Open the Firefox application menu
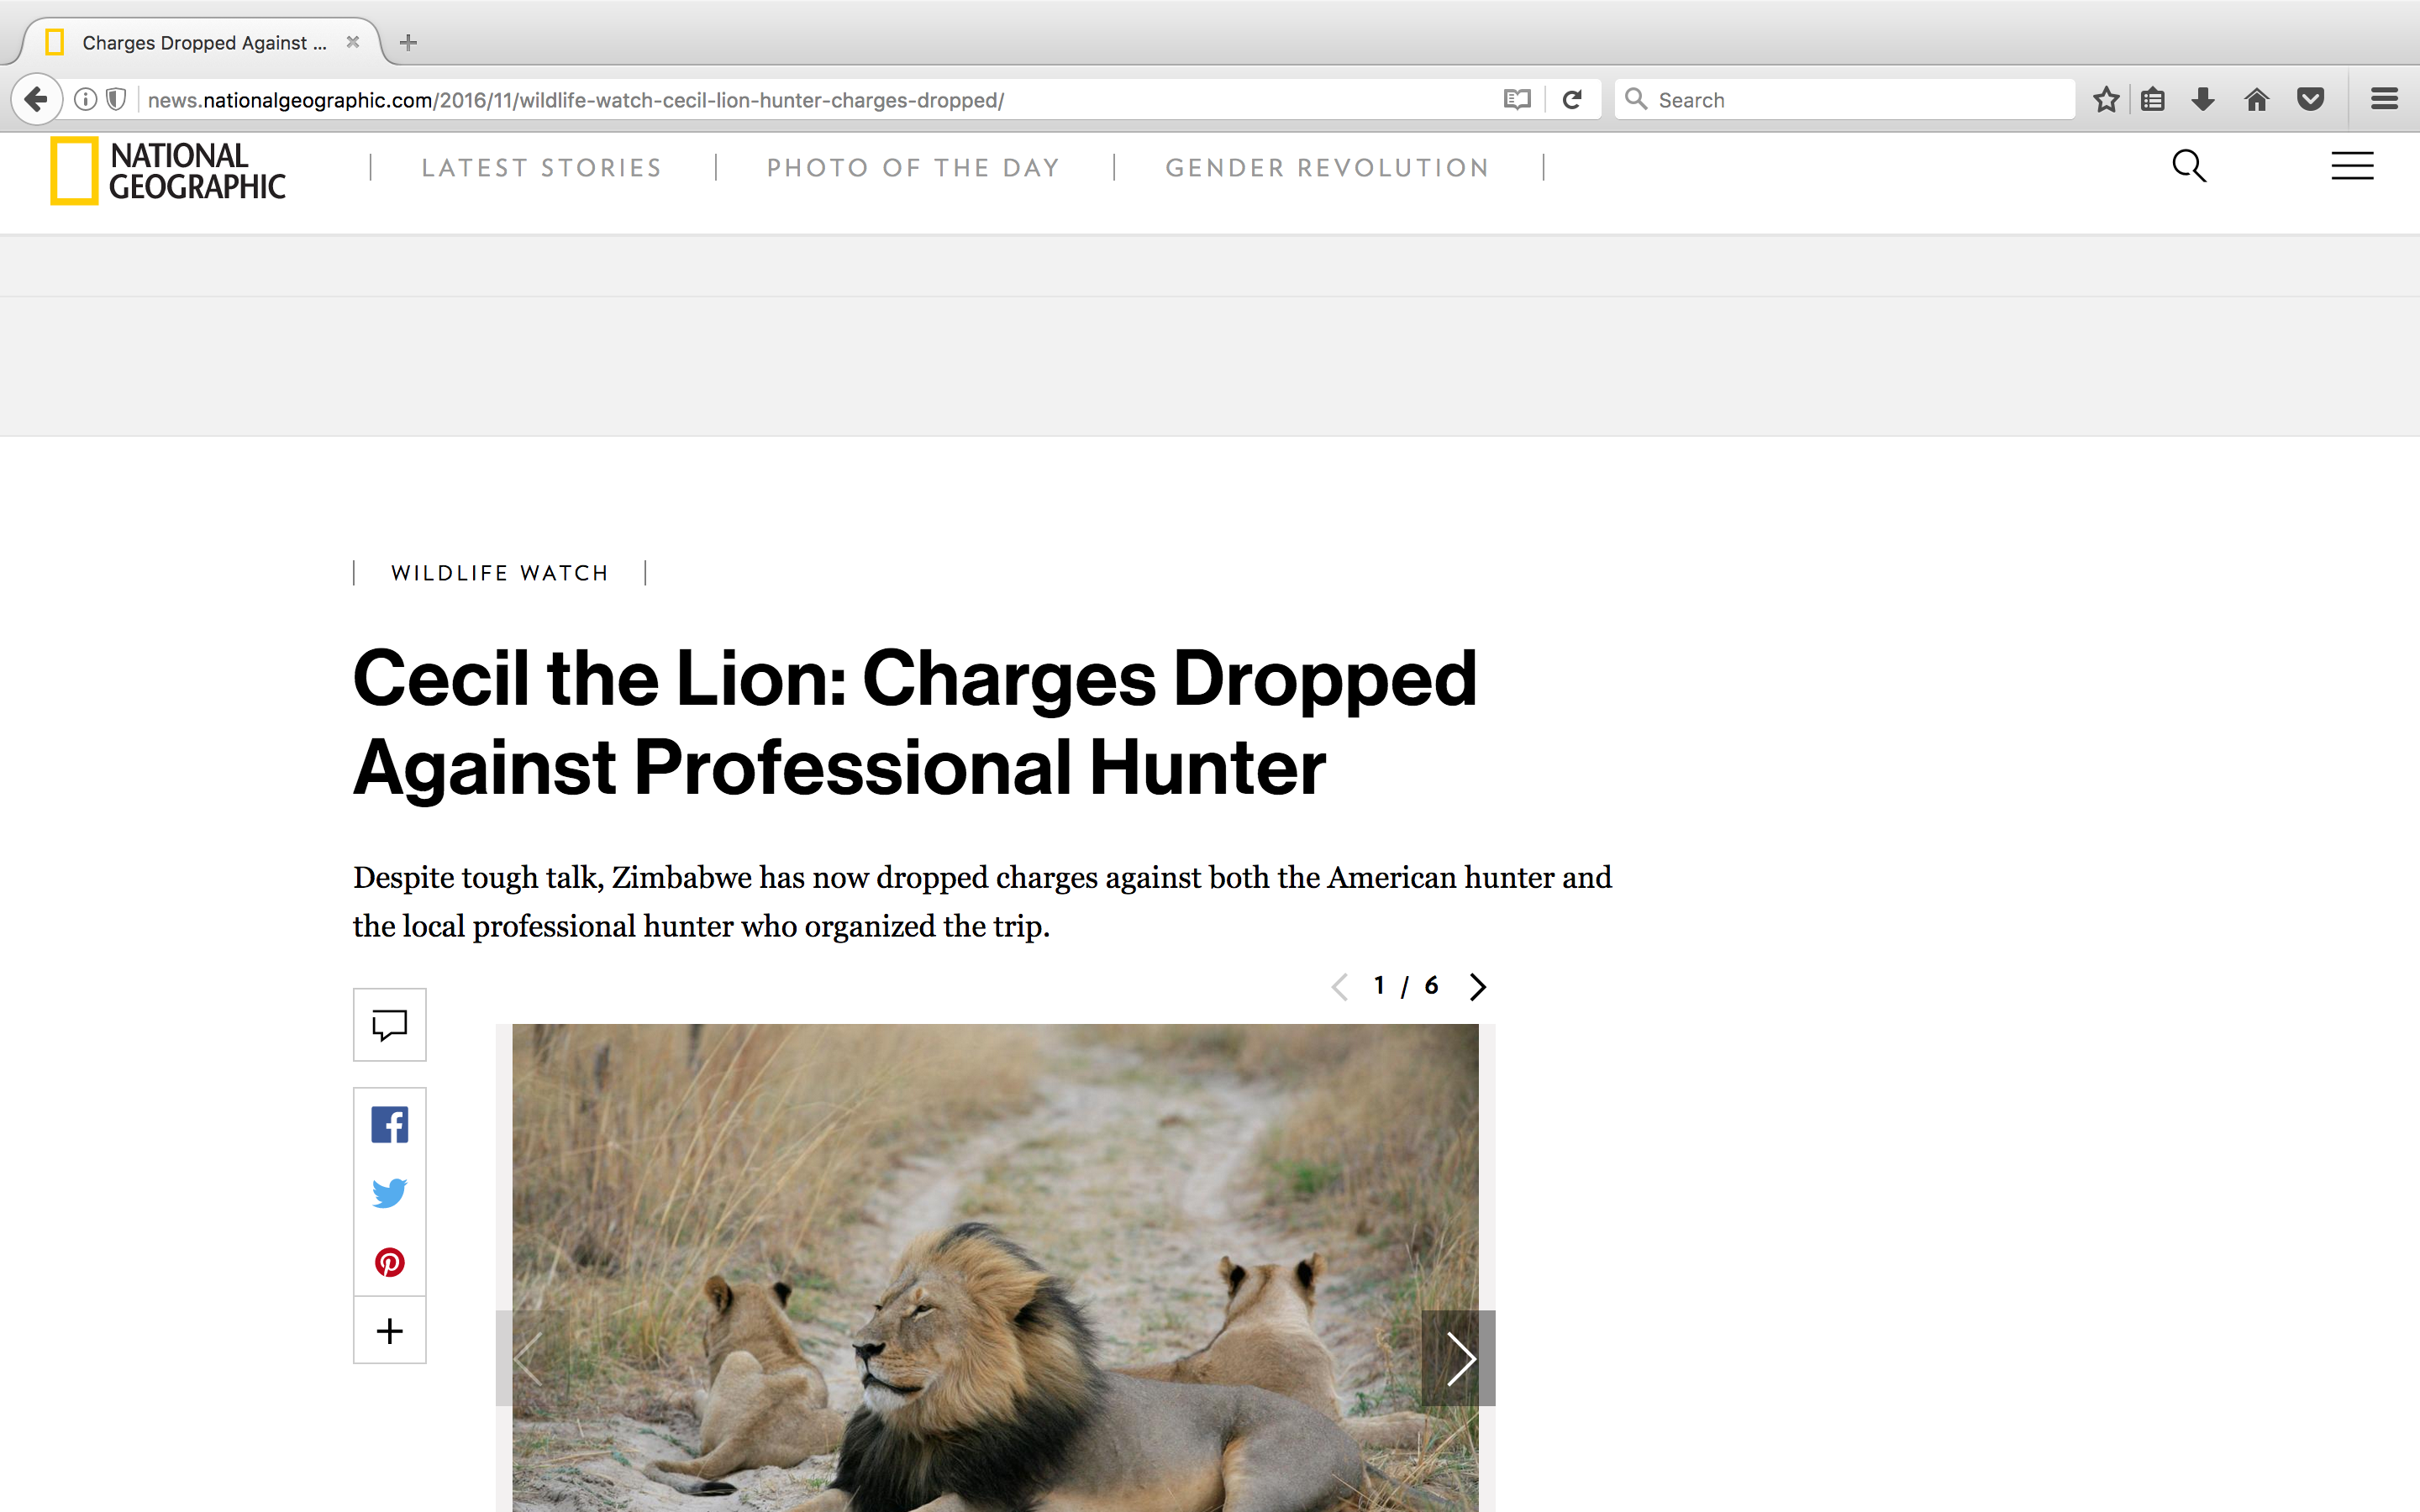 point(2384,100)
